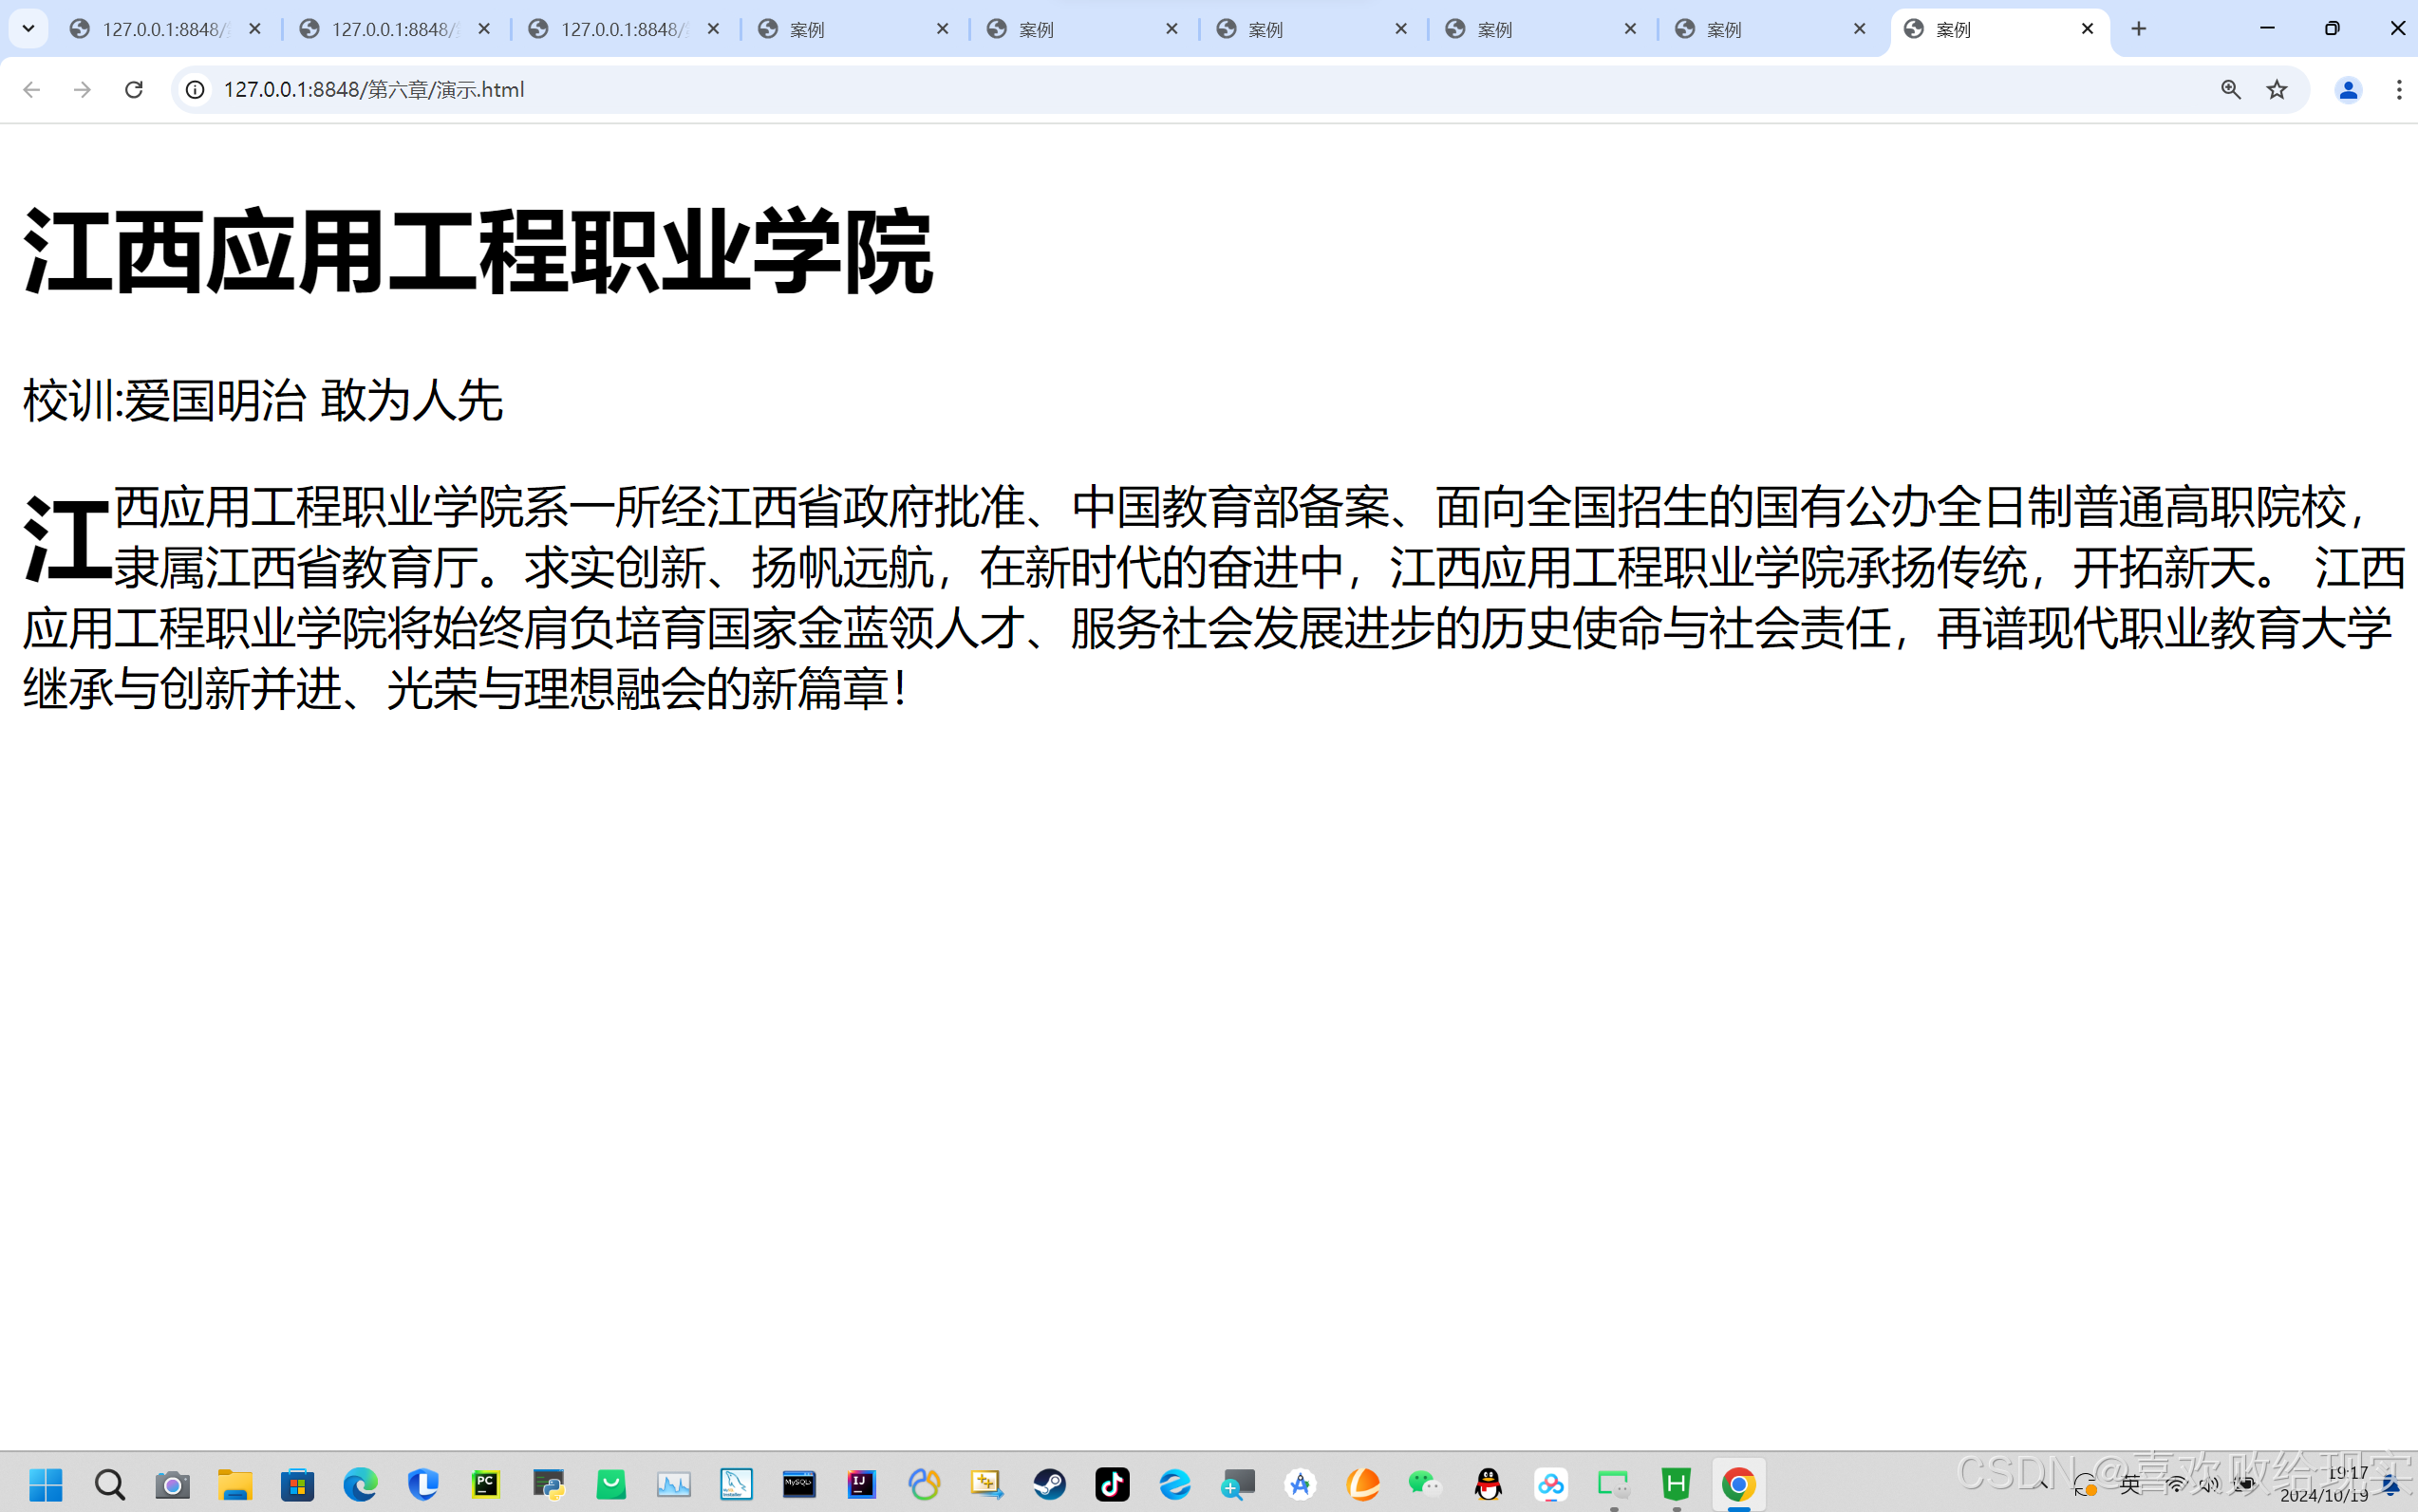The height and width of the screenshot is (1512, 2418).
Task: Switch to the first 127.0.0.1:8848 tab
Action: tap(160, 29)
